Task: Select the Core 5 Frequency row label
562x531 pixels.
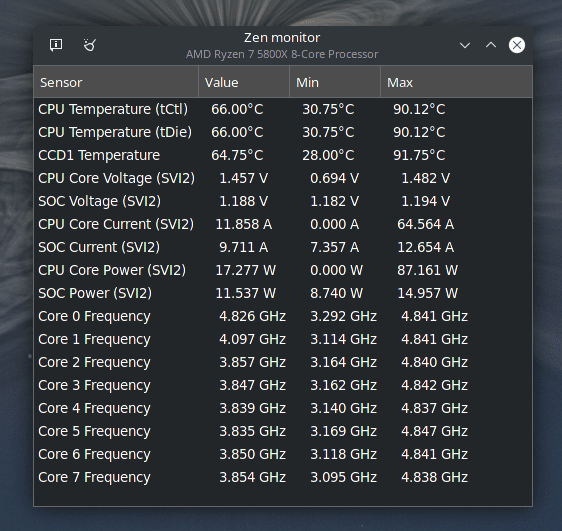Action: (94, 431)
